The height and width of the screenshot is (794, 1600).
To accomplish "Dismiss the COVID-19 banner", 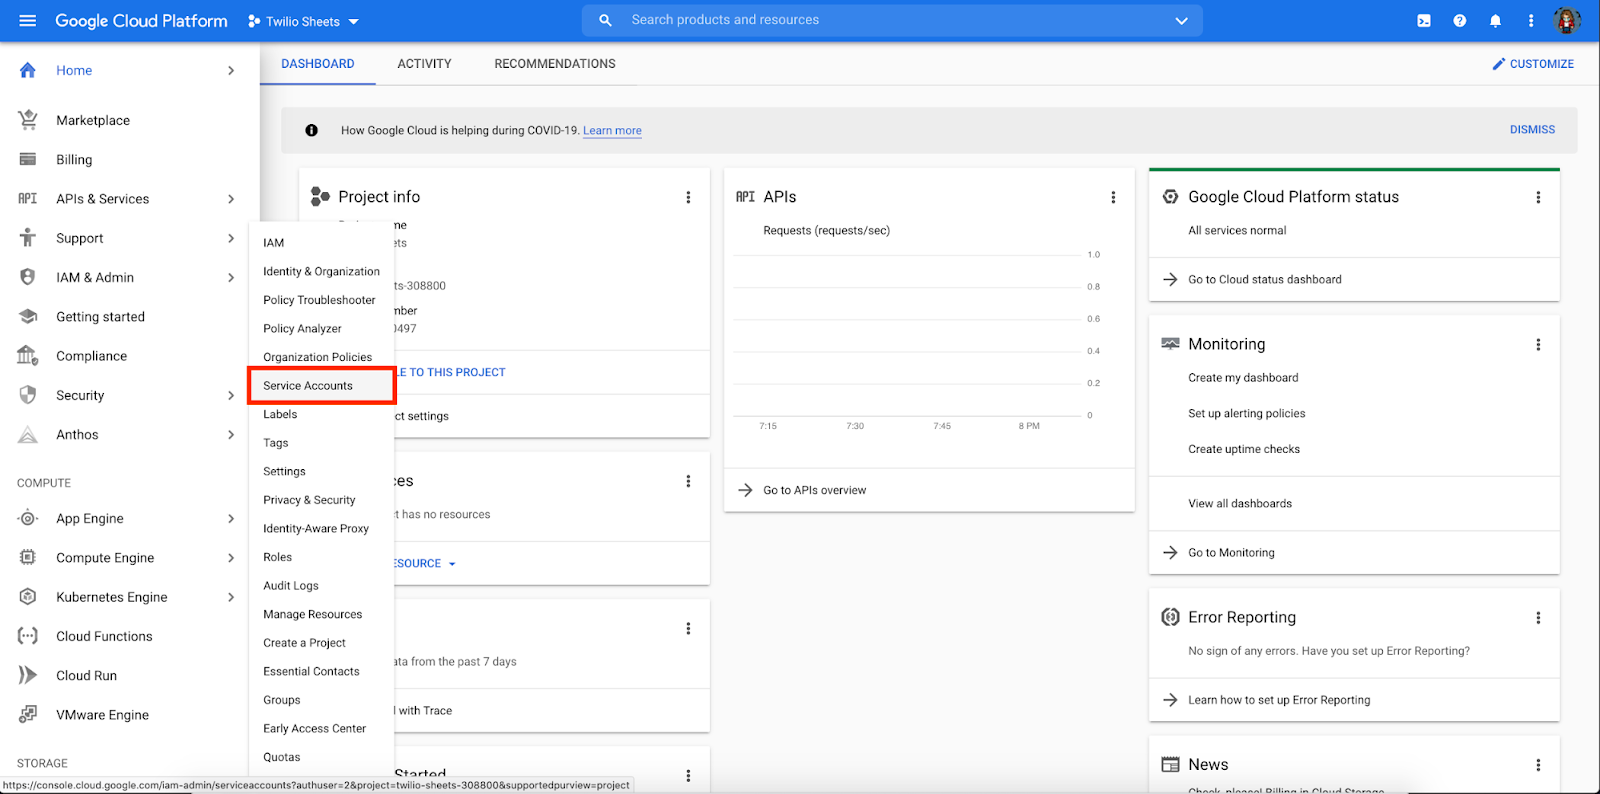I will (1532, 130).
